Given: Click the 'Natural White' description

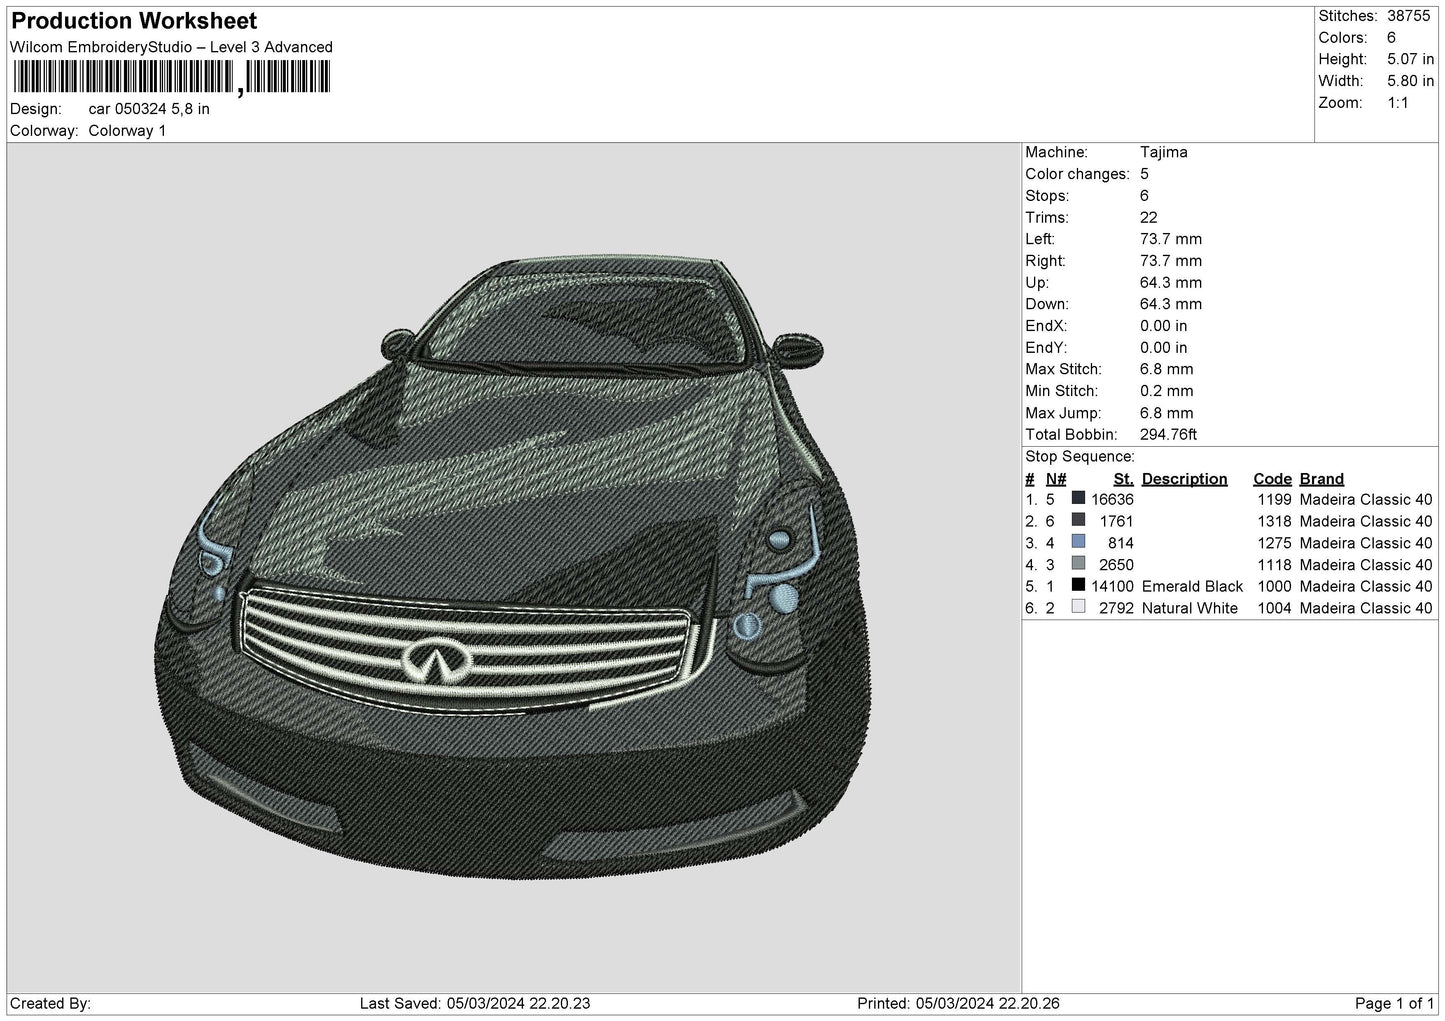Looking at the screenshot, I should click(1189, 608).
